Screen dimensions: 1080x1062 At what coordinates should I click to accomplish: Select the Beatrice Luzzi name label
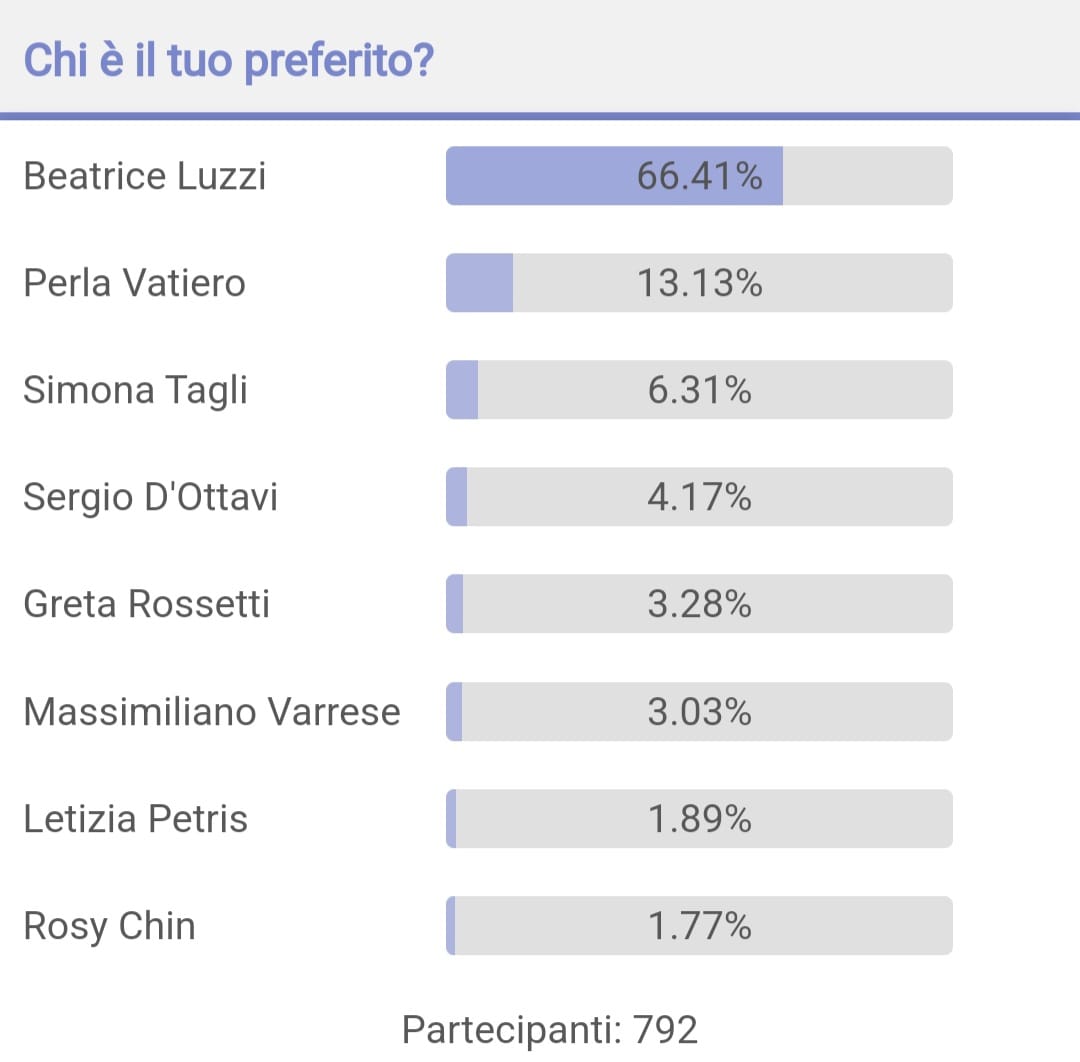click(145, 176)
